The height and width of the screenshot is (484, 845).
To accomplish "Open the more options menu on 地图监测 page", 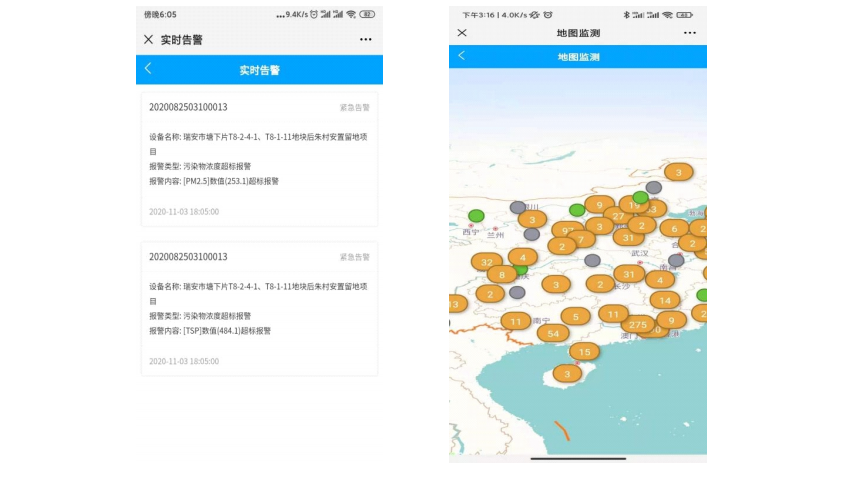I will click(689, 33).
